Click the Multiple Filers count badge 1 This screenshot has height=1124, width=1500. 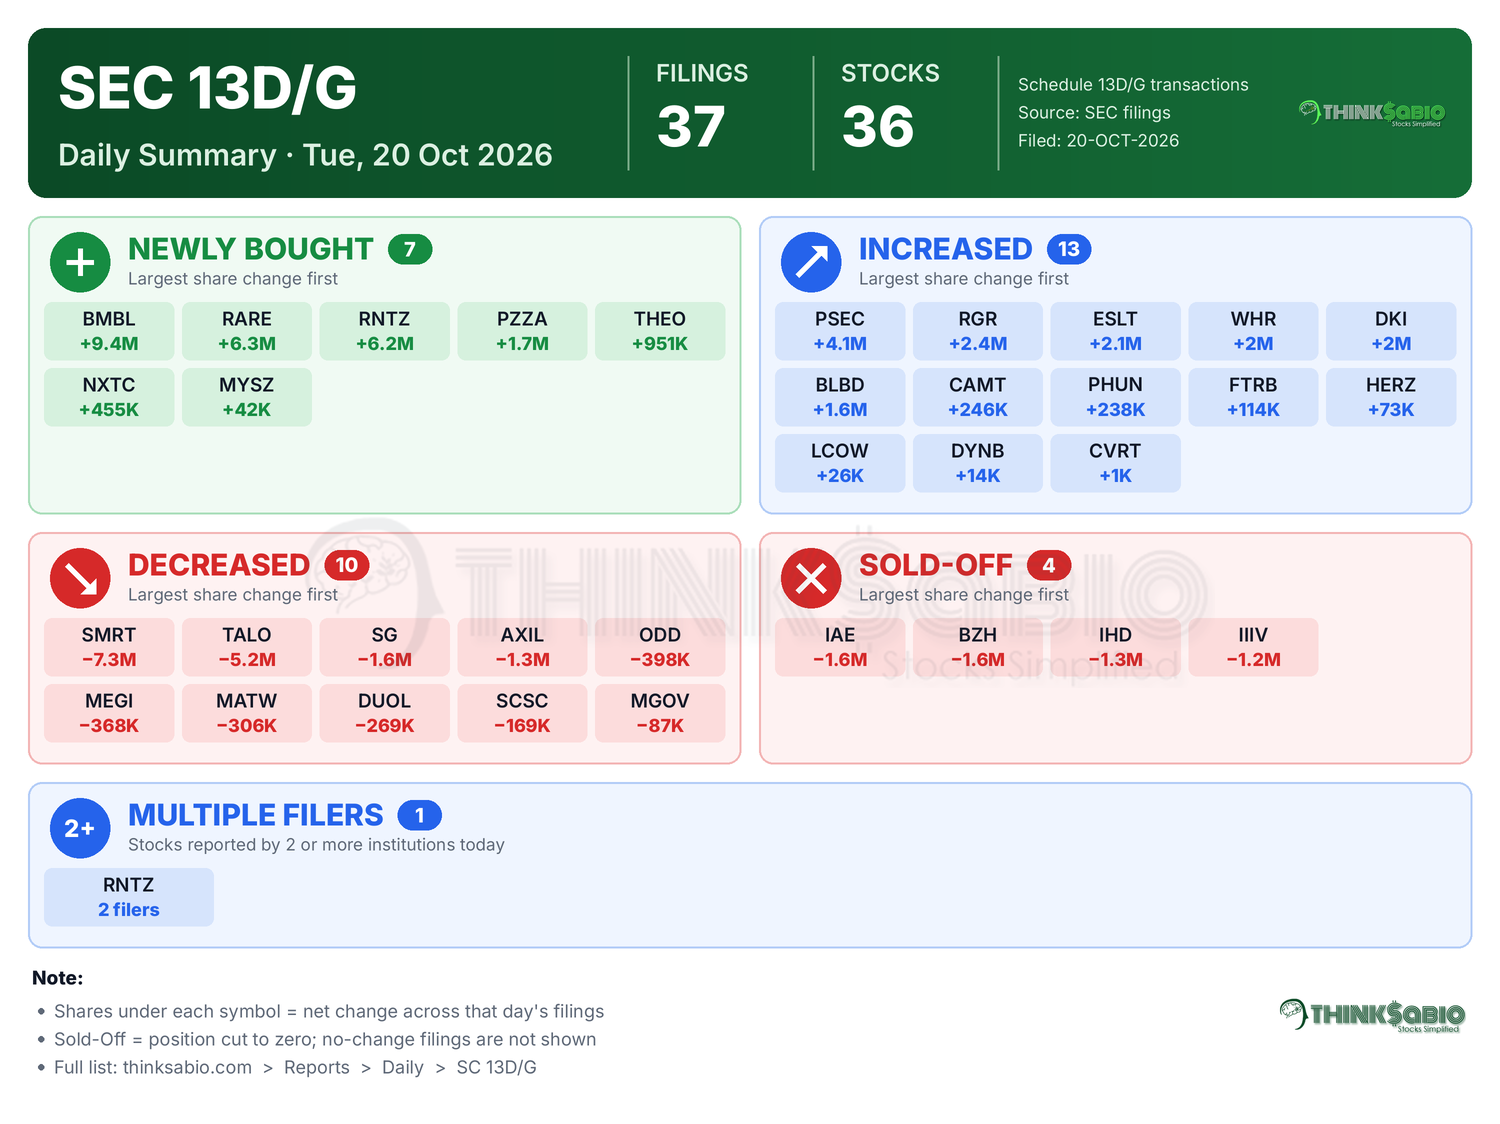(x=420, y=815)
